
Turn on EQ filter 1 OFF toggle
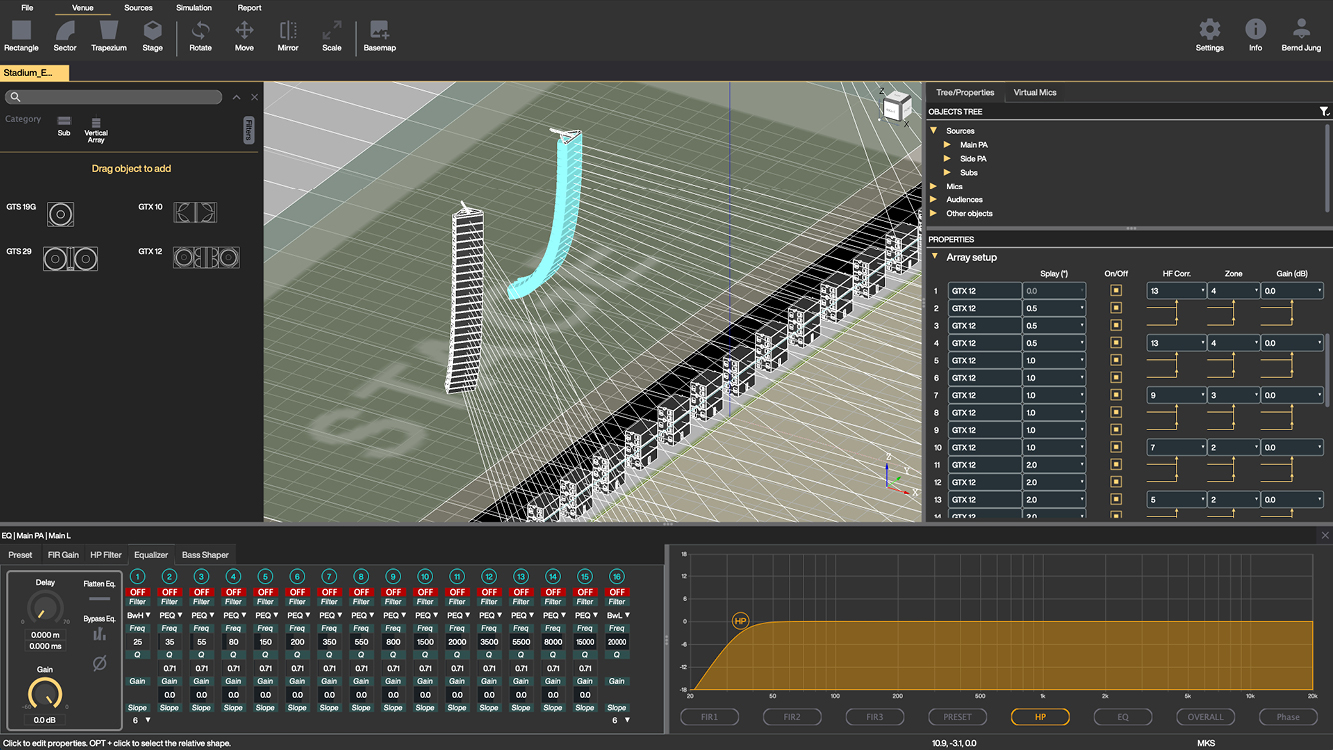tap(137, 592)
